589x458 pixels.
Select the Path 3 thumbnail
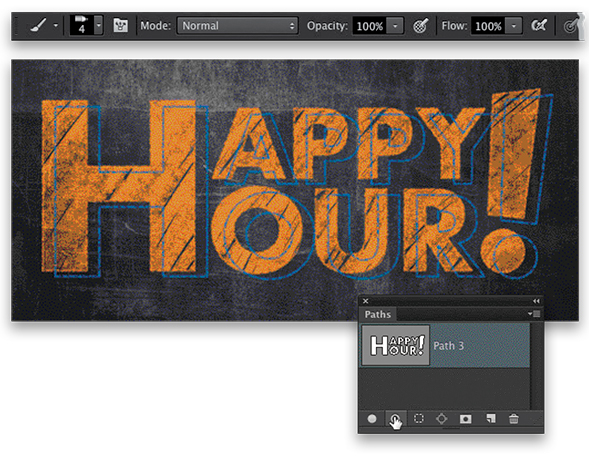tap(396, 345)
